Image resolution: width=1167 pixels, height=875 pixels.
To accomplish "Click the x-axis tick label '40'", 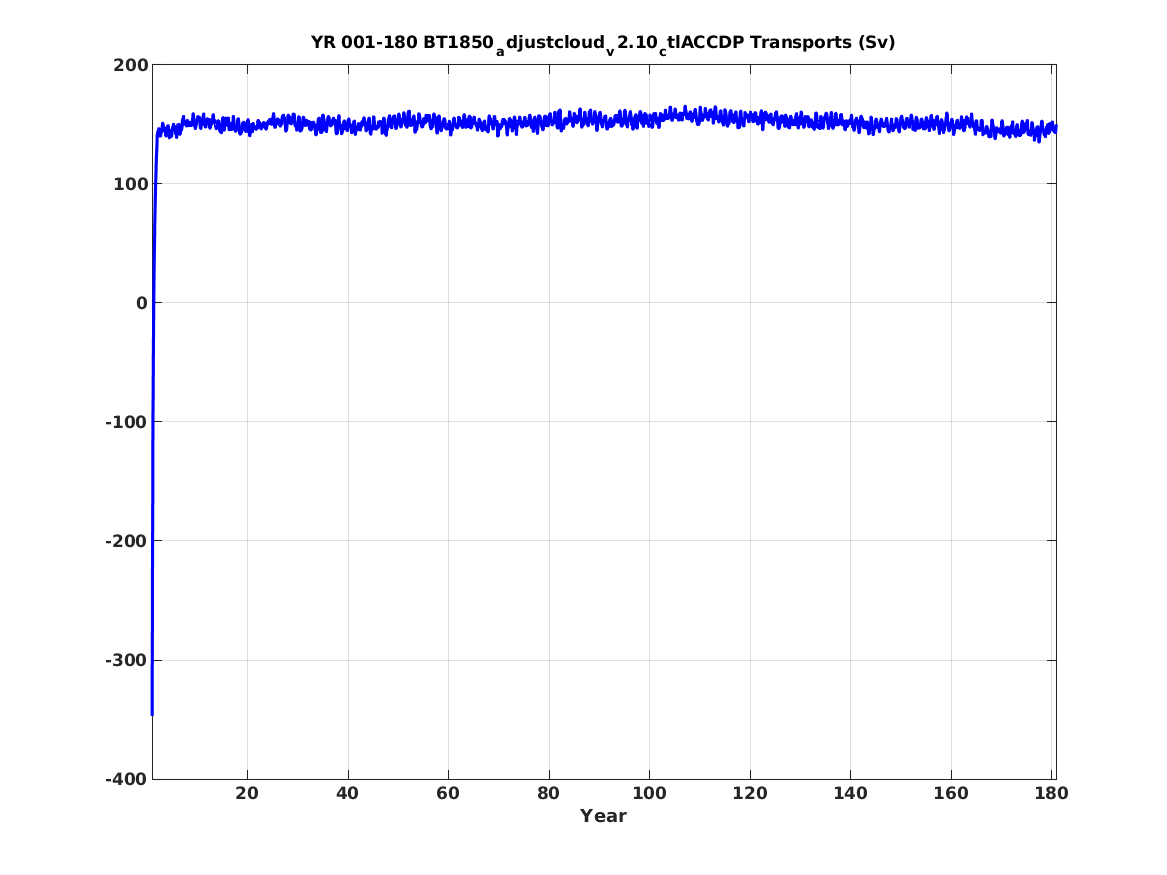I will click(348, 793).
